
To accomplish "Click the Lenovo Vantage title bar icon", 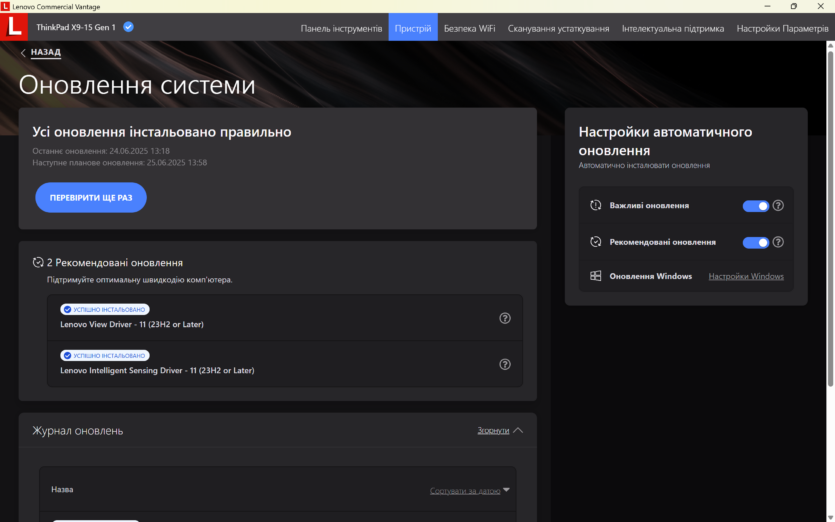I will 5,6.
